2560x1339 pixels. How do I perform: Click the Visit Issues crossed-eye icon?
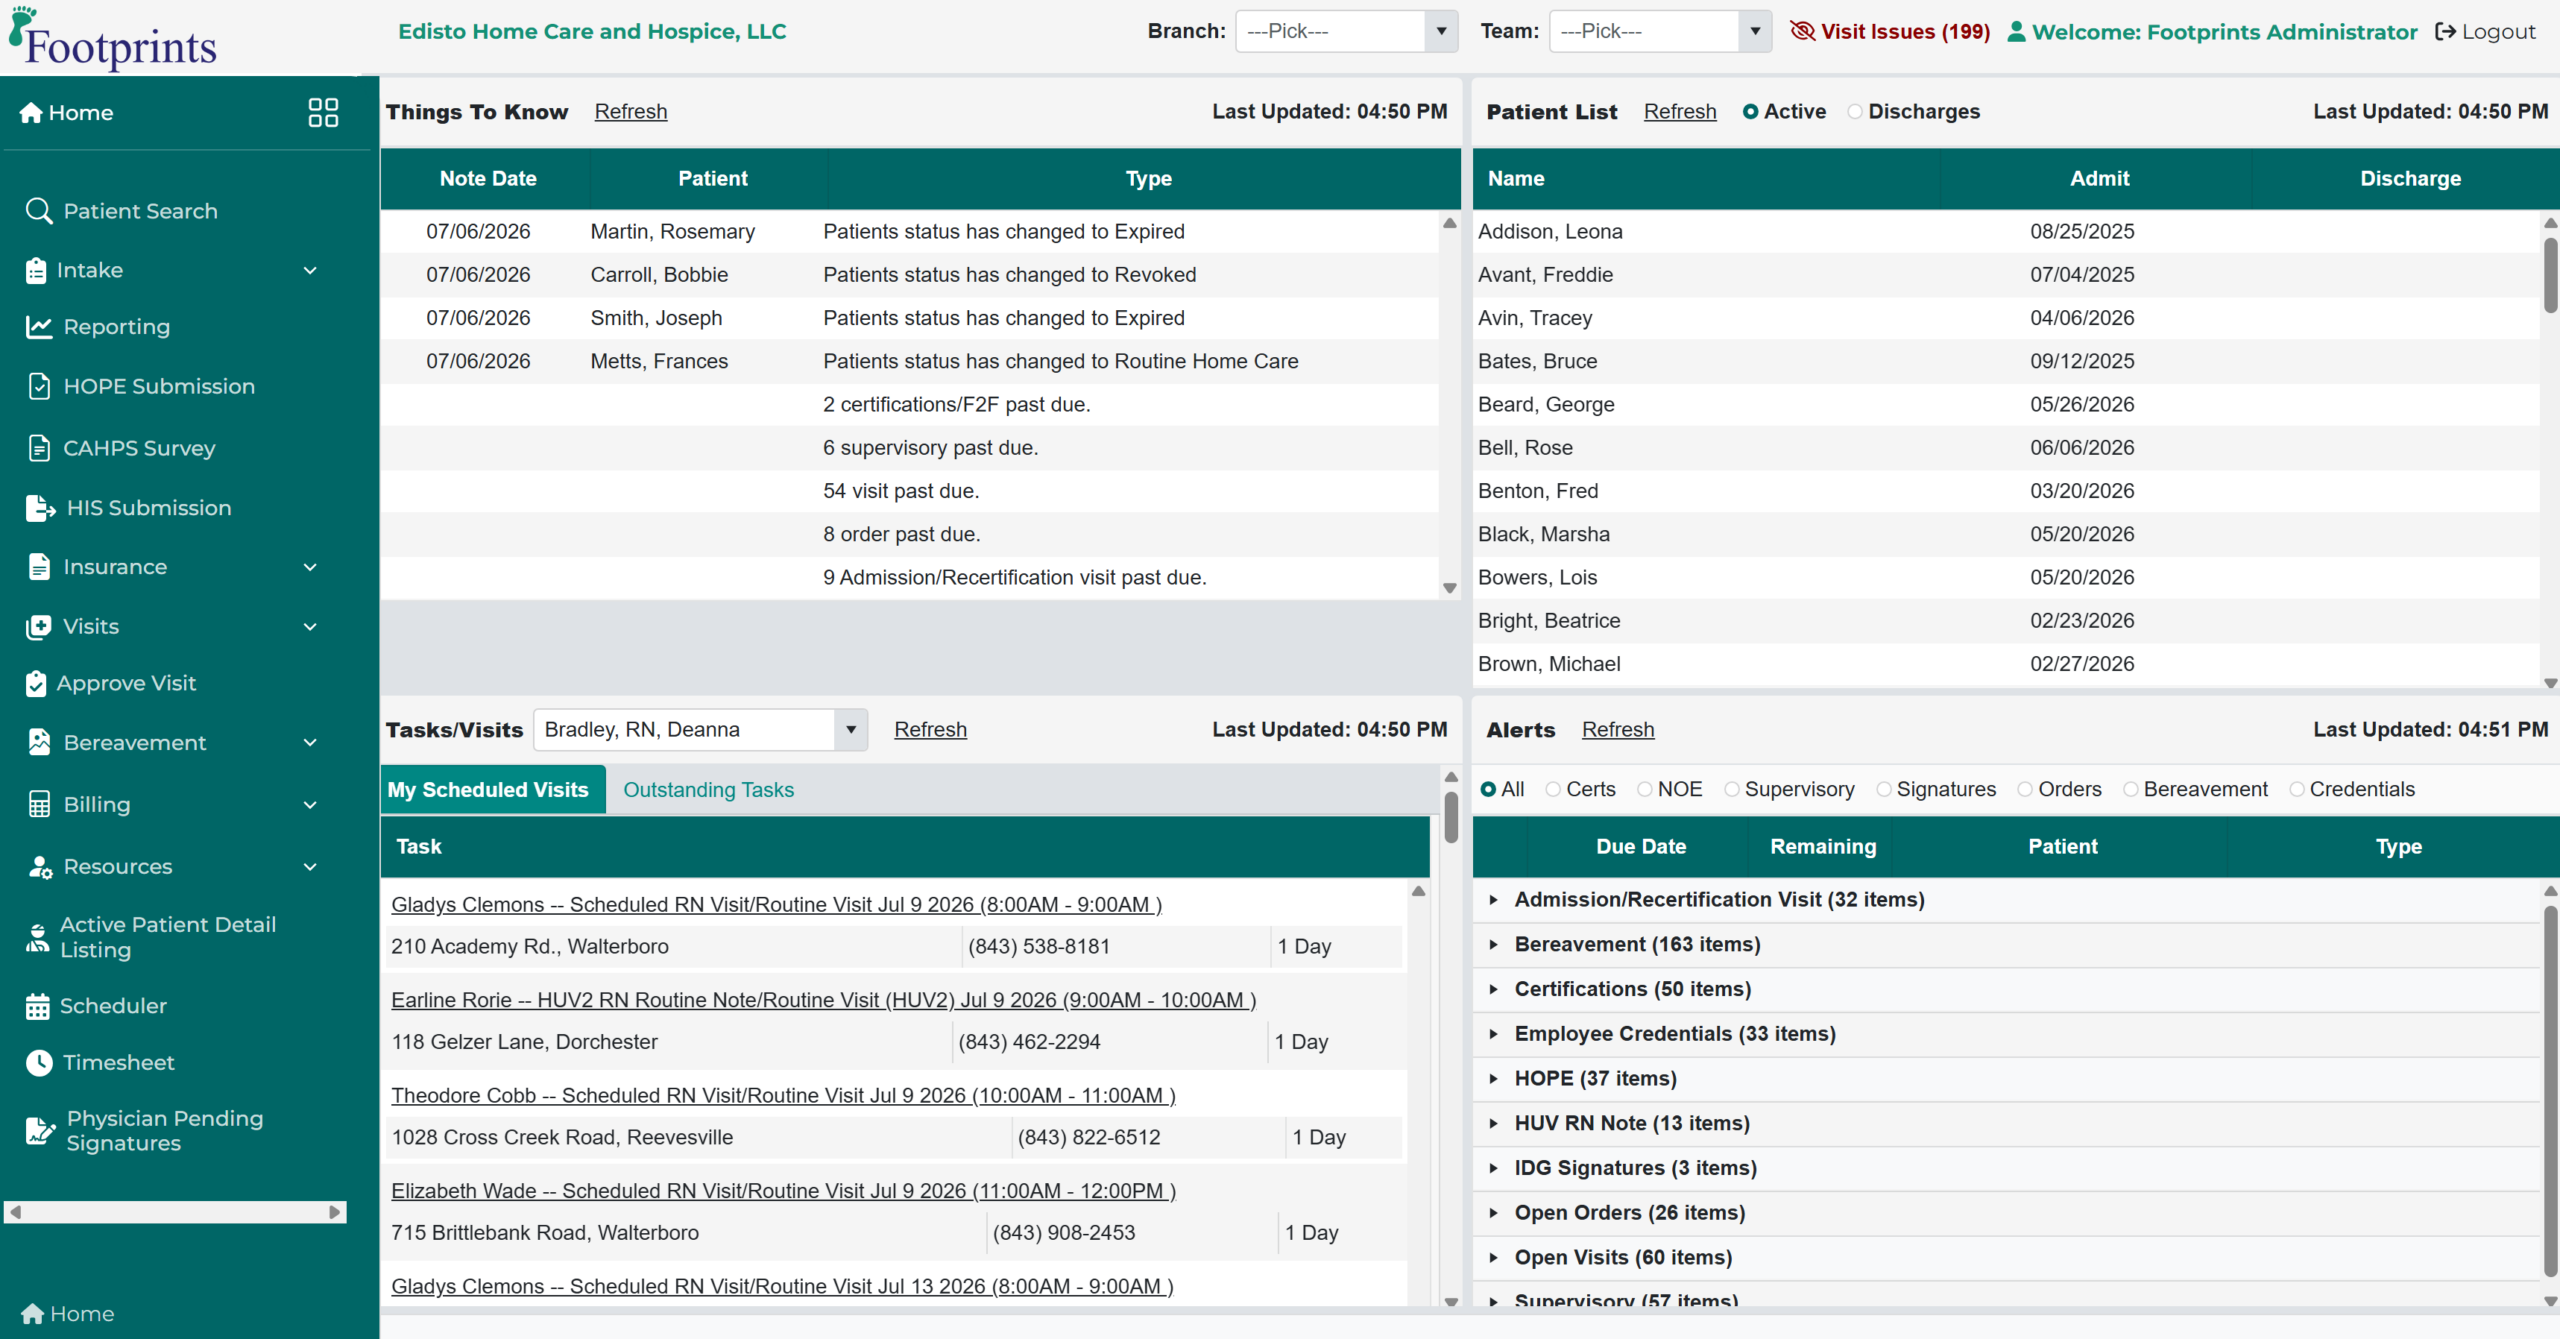click(1802, 31)
